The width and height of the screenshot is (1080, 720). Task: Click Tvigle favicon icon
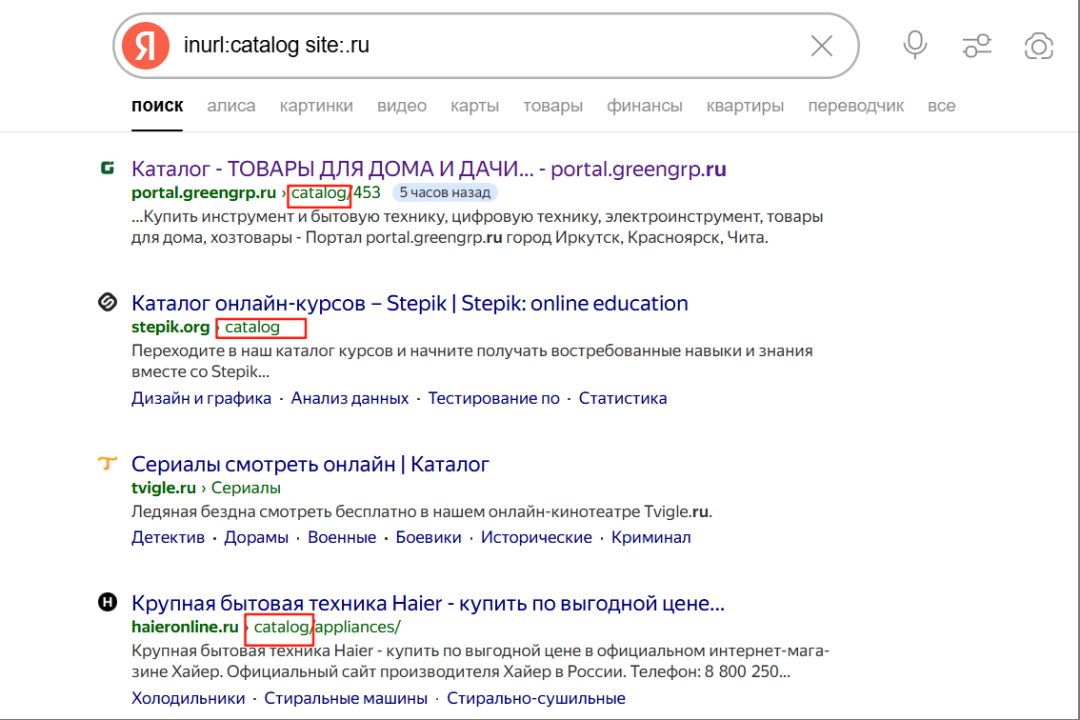(107, 463)
